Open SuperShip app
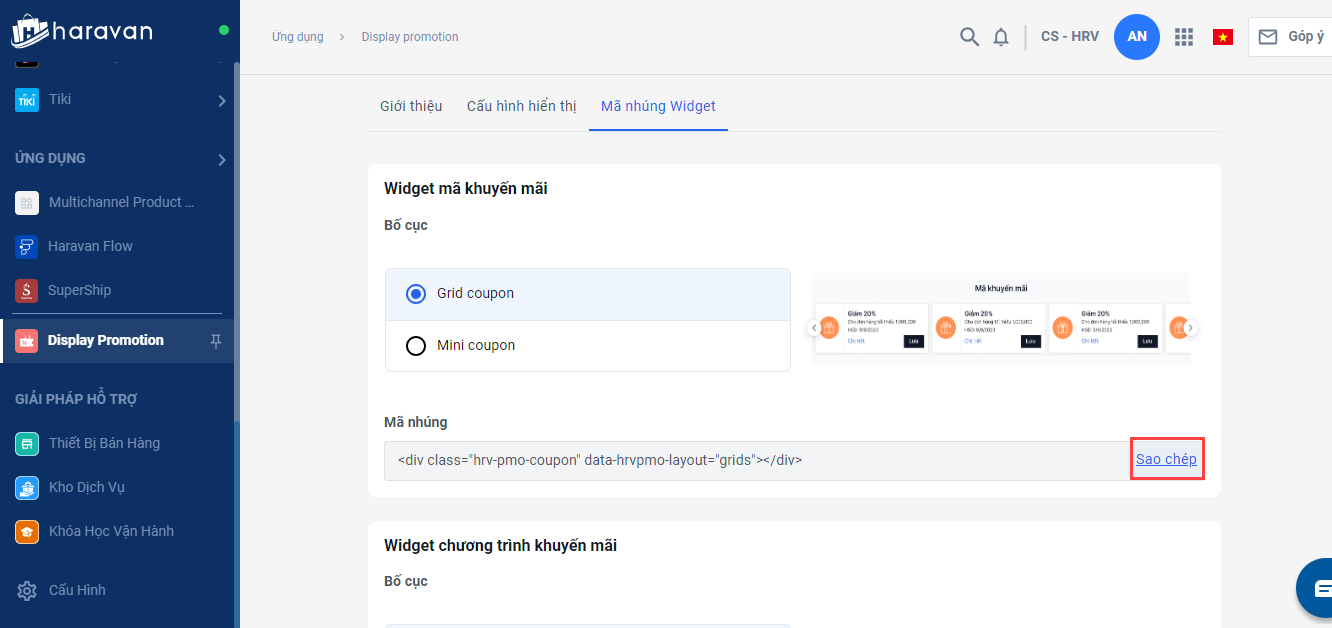The image size is (1332, 628). (x=79, y=290)
